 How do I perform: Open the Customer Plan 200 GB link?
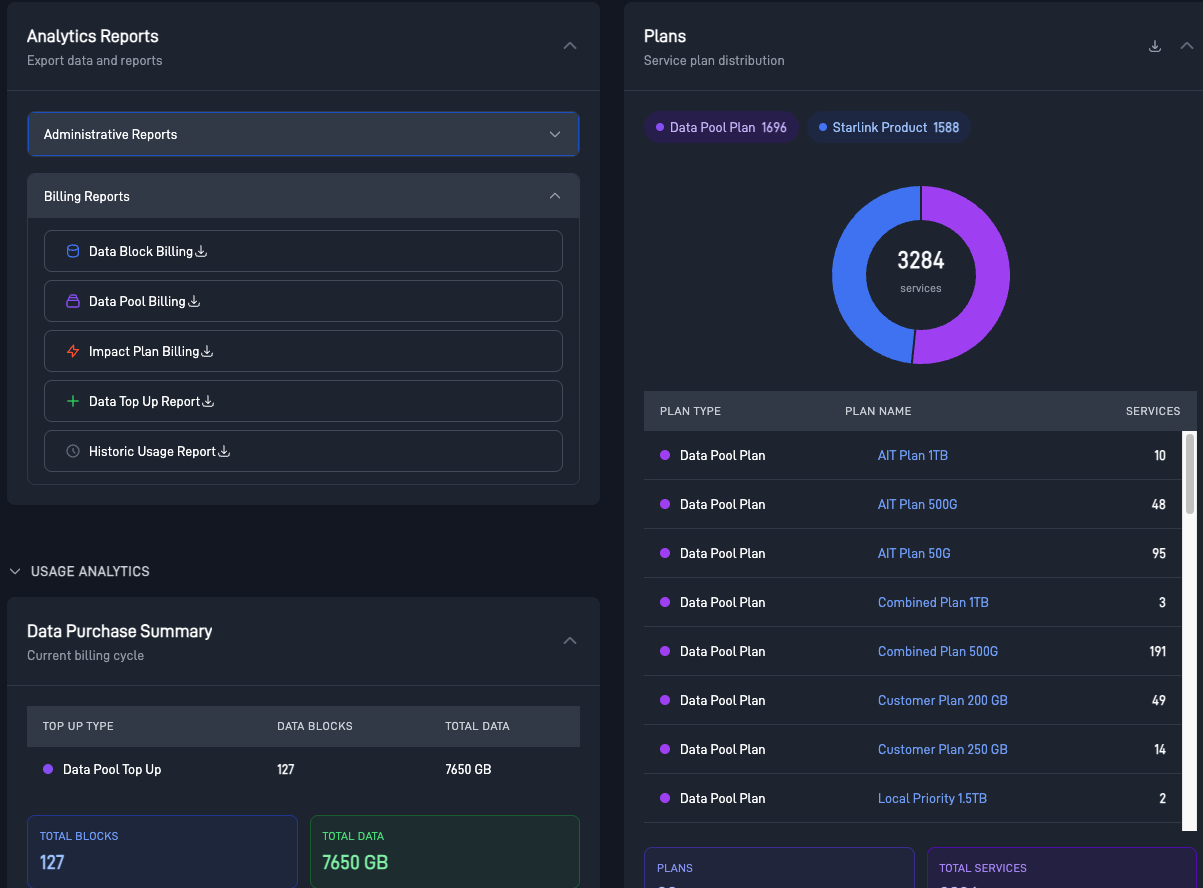coord(943,700)
